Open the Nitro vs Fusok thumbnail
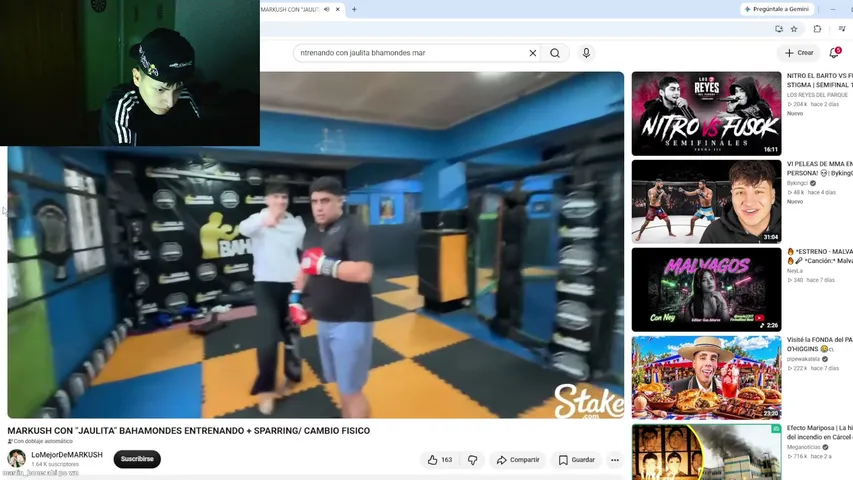The image size is (853, 480). click(706, 113)
